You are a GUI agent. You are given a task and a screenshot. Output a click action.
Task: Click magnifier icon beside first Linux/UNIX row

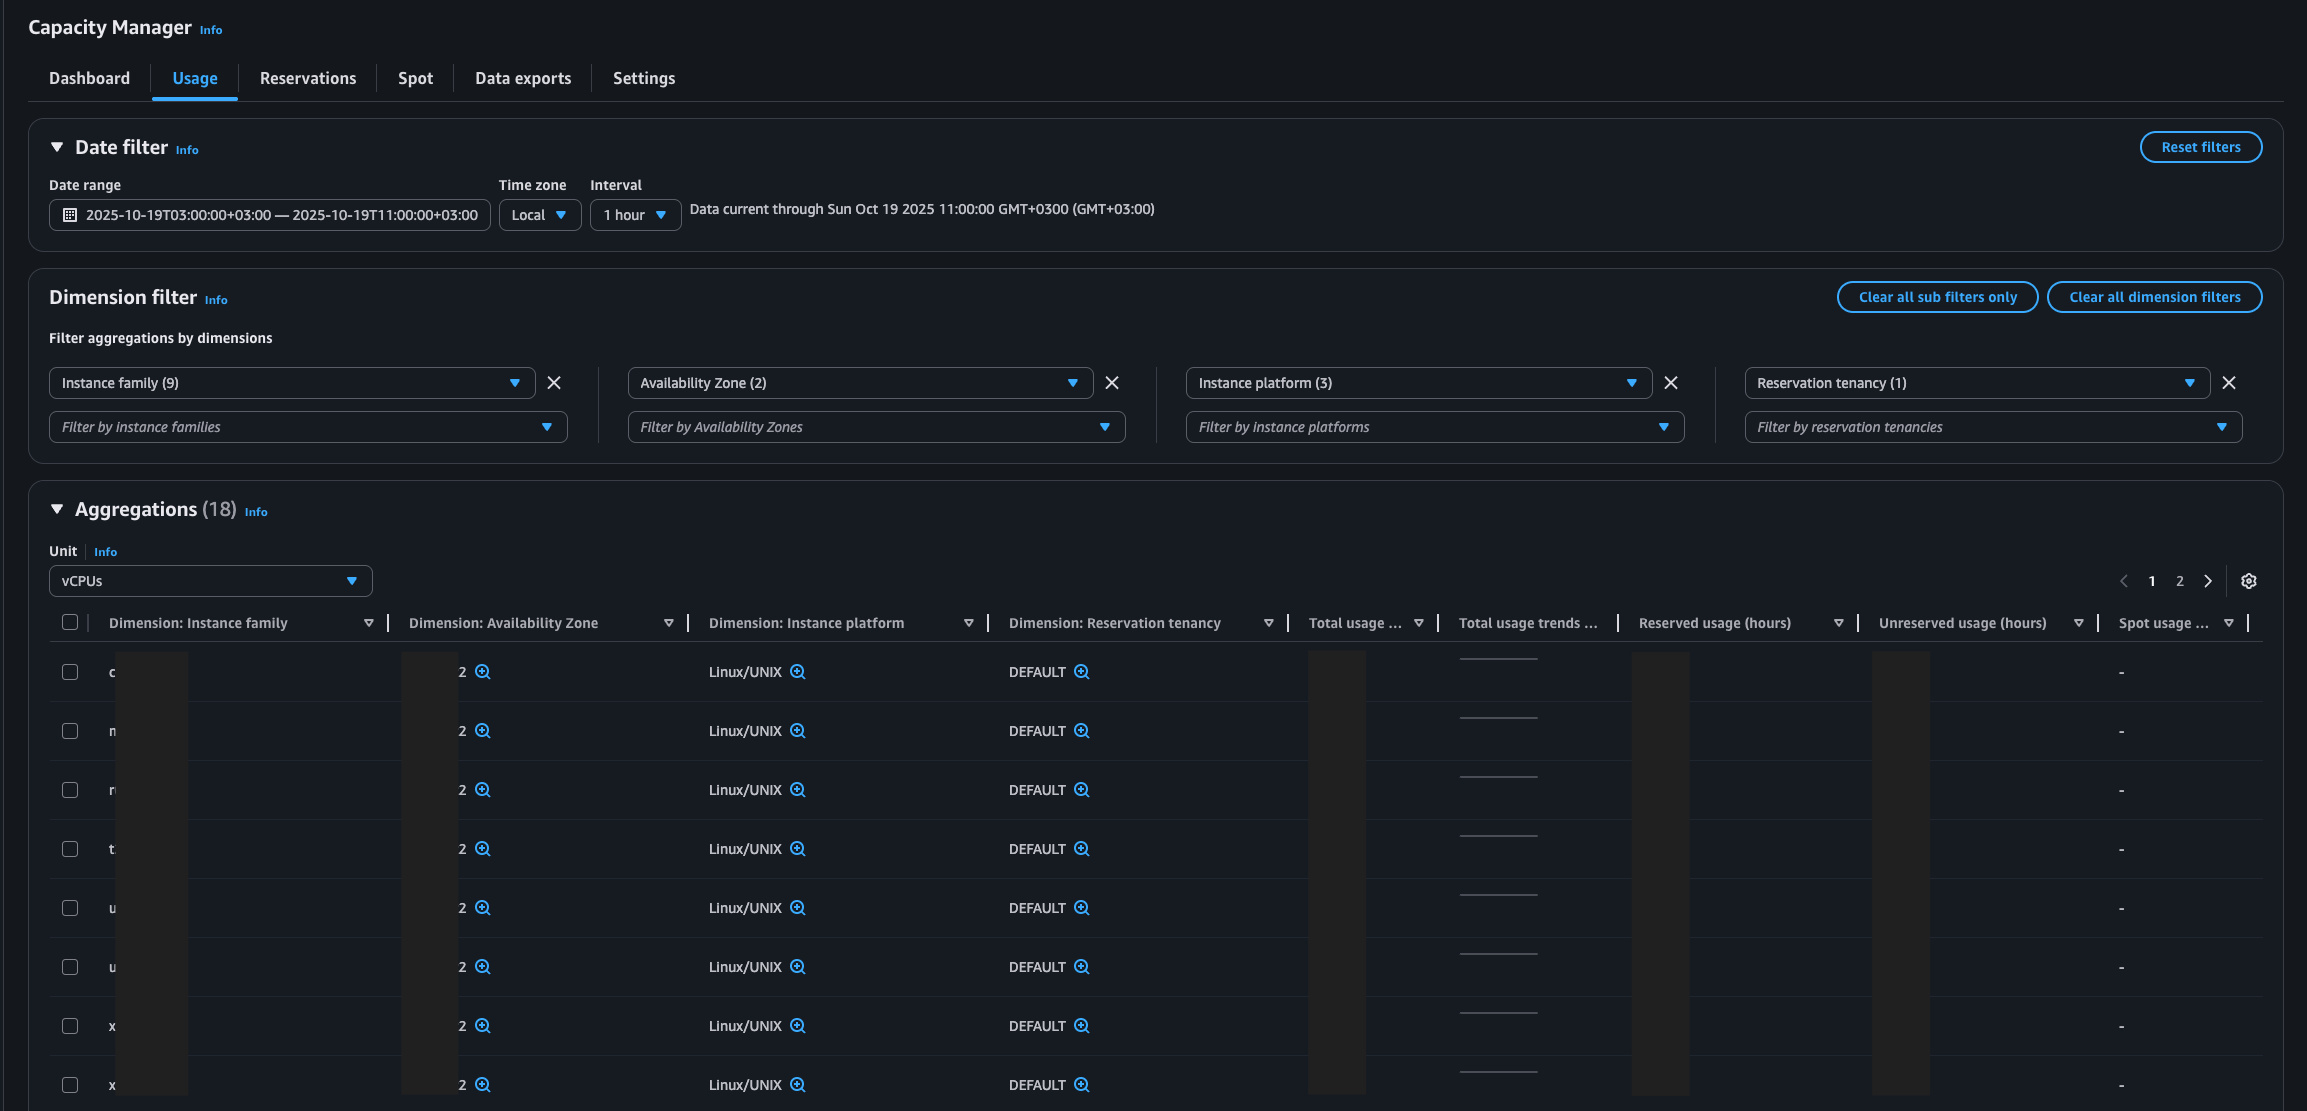[x=798, y=672]
